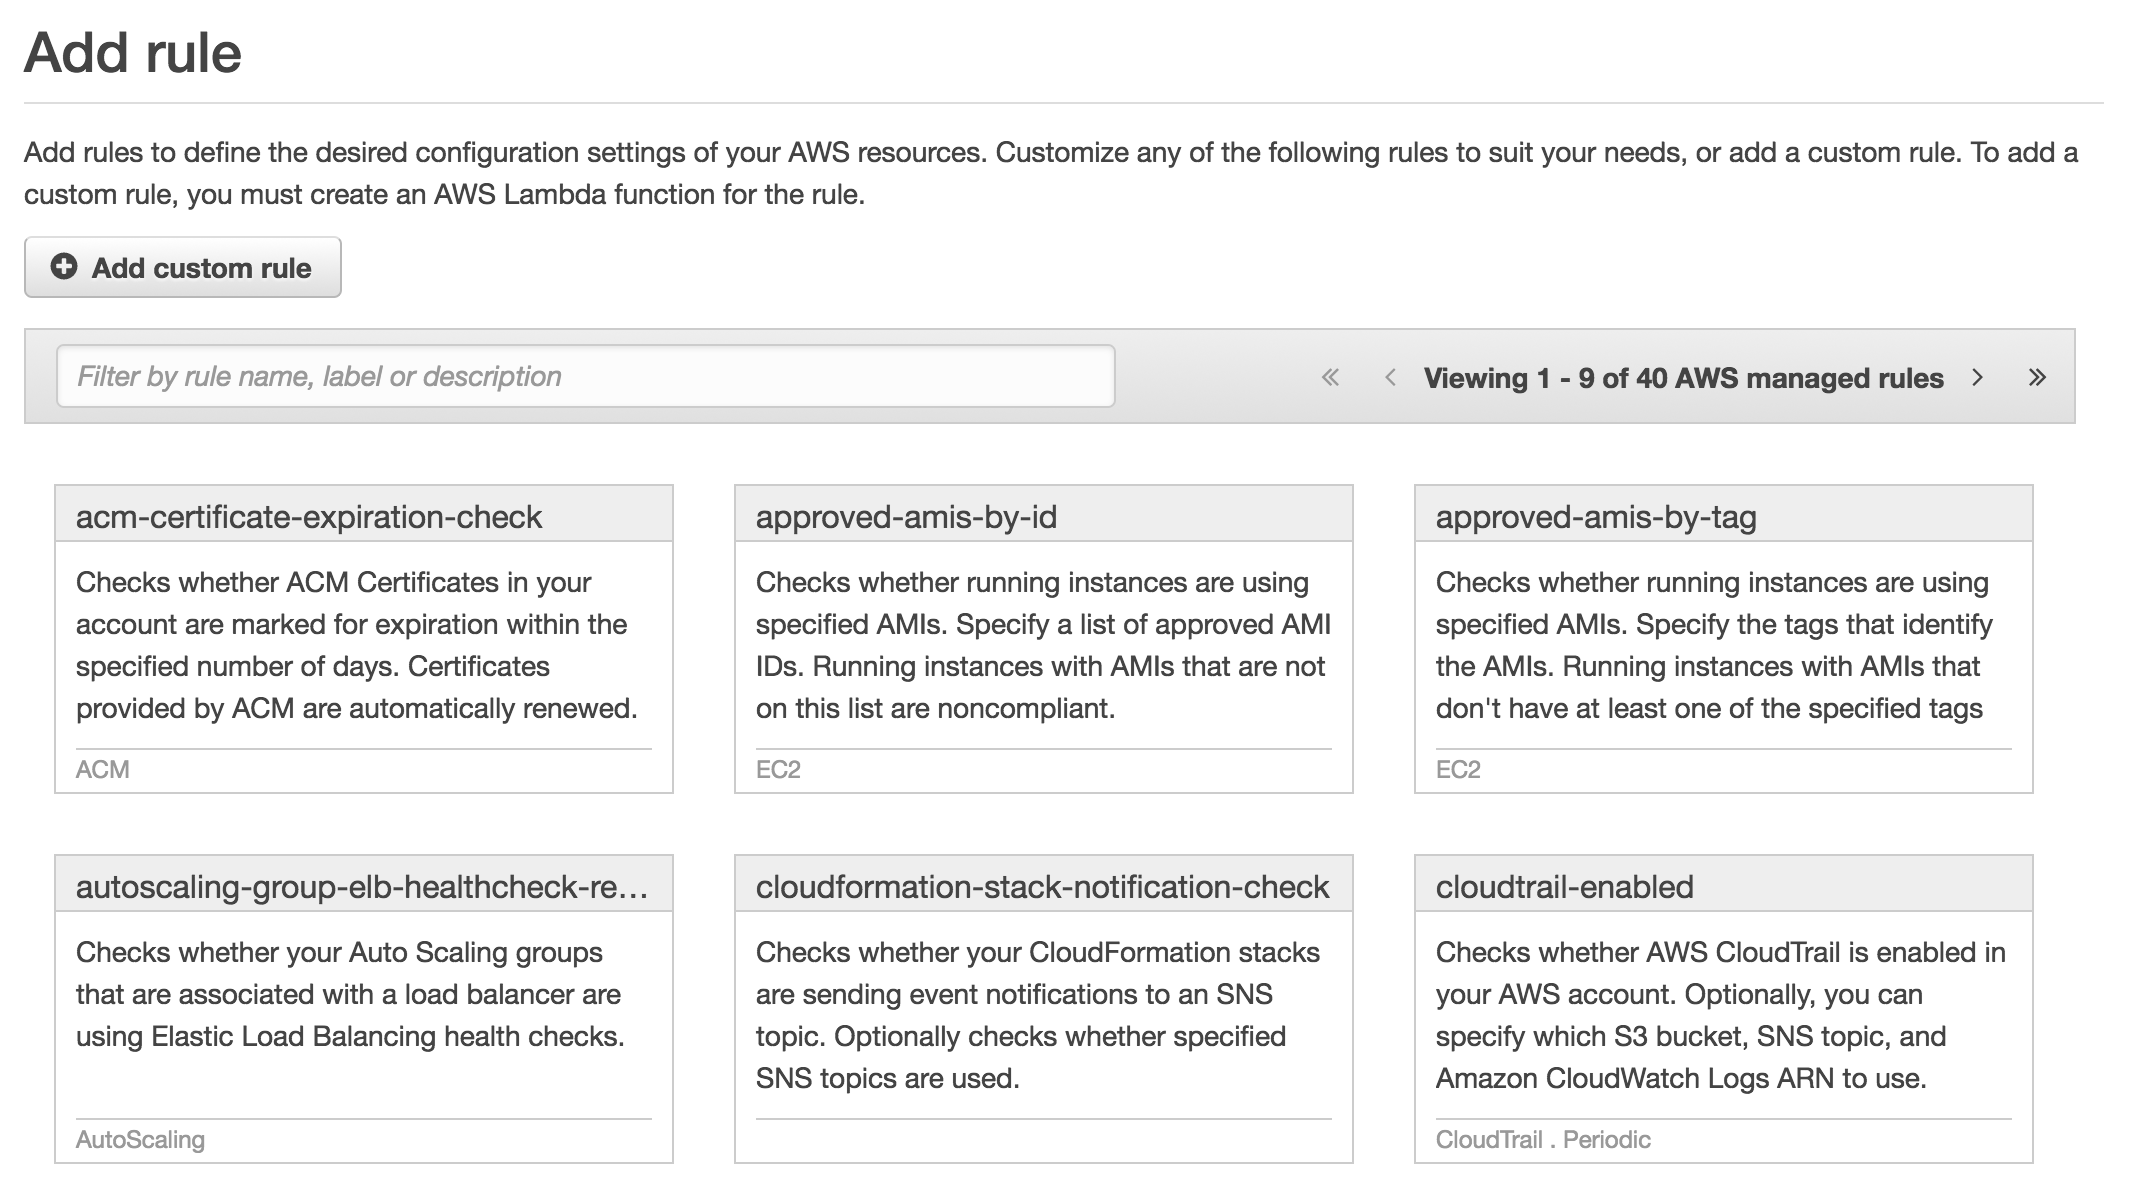Click the AWS CloudTrail description text

pyautogui.click(x=1720, y=1015)
